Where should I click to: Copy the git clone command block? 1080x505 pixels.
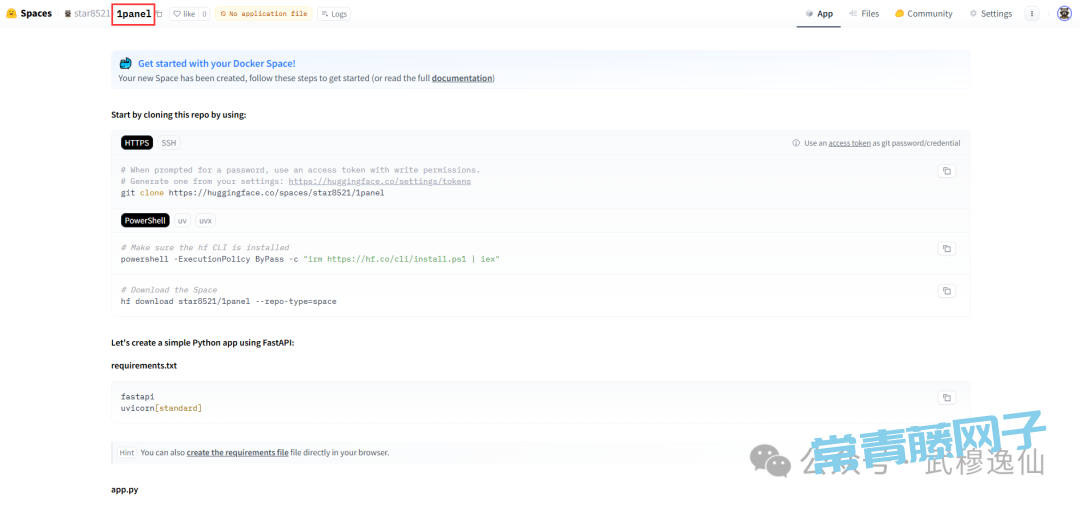(946, 171)
